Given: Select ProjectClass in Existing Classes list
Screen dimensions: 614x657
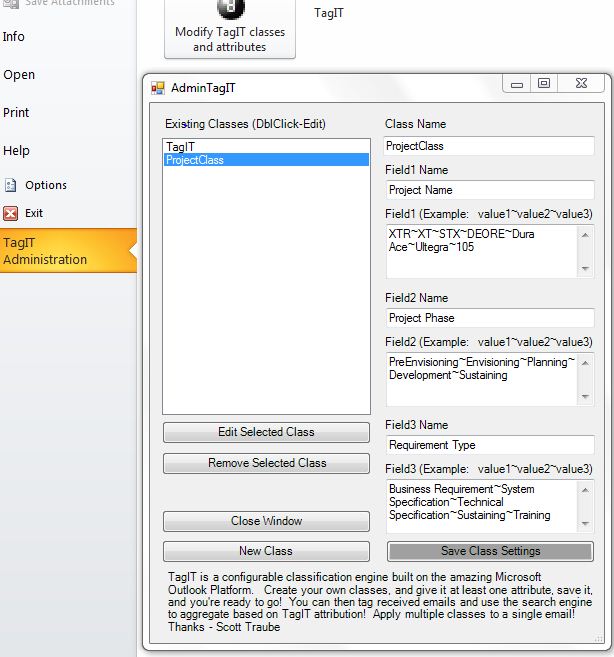Looking at the screenshot, I should click(x=266, y=160).
